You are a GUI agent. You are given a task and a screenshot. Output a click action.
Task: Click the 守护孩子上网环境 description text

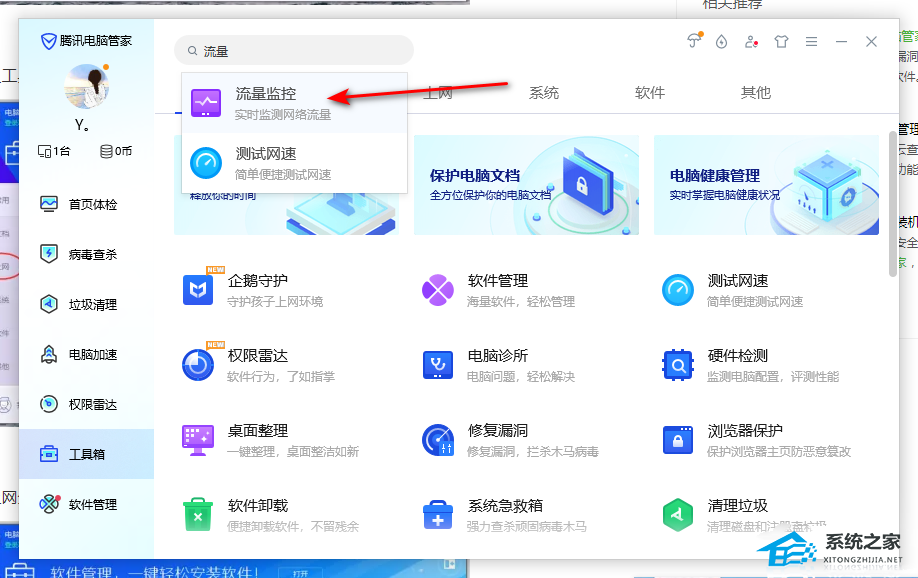pos(275,302)
